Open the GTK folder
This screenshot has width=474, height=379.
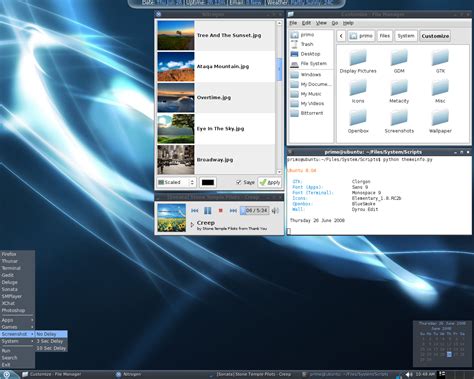(440, 62)
